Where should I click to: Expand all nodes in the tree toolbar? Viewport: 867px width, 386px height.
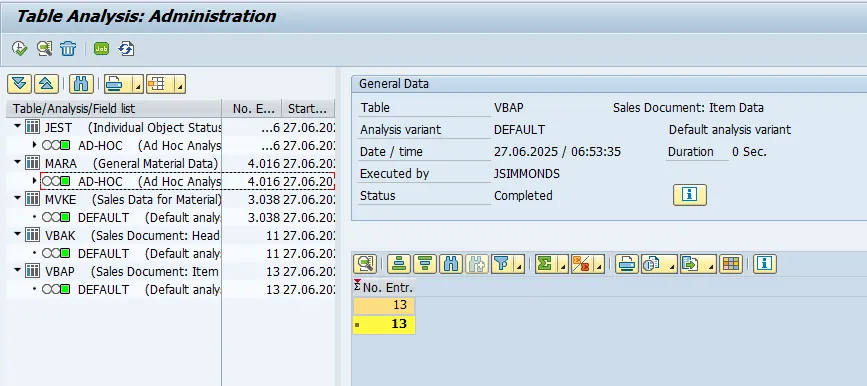19,84
